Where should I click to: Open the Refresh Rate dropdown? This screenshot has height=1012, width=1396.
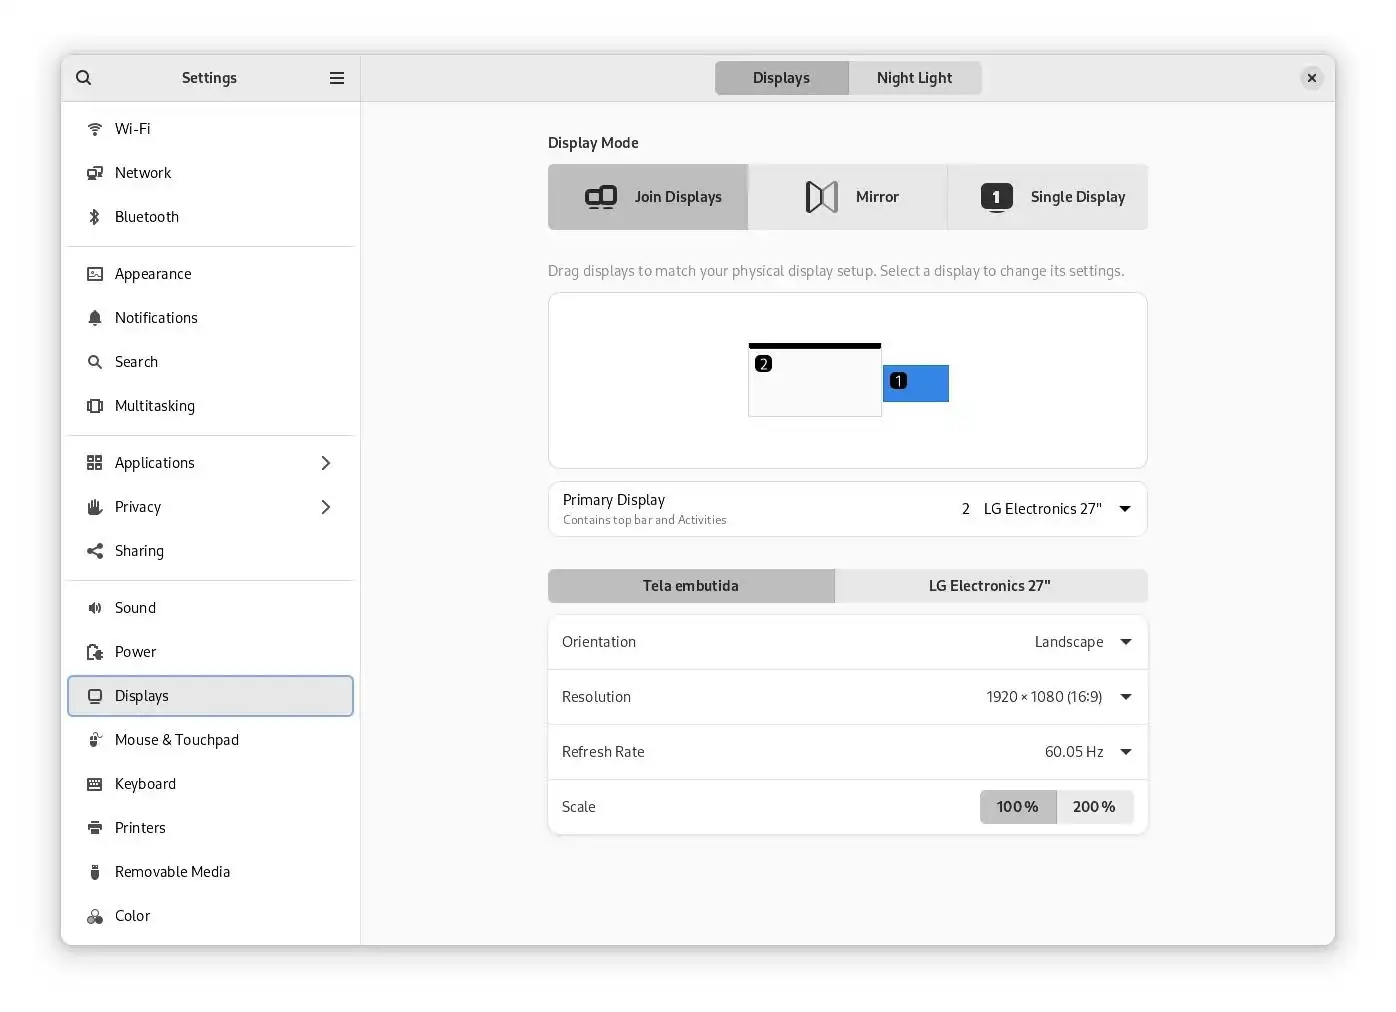click(848, 752)
